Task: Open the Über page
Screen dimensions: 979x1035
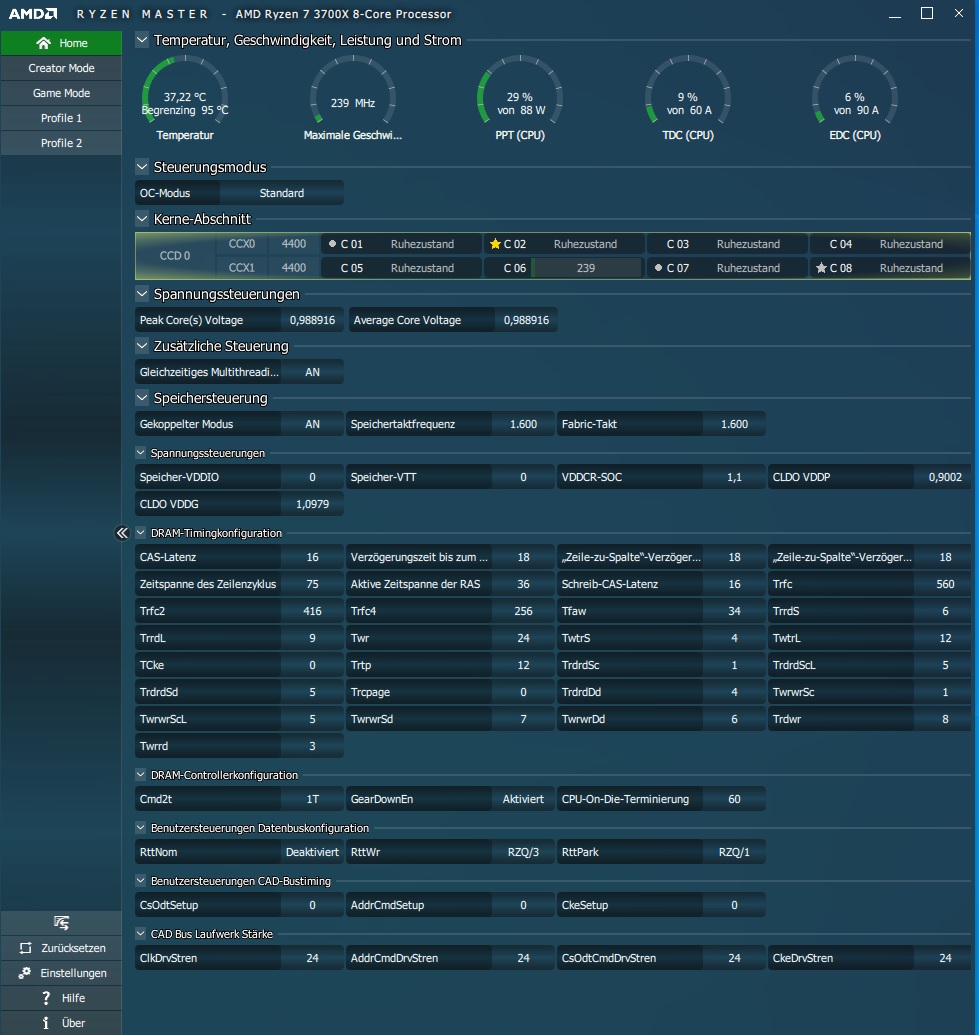Action: pos(61,1023)
